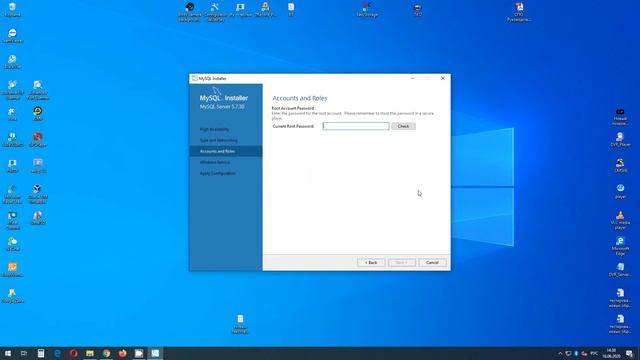Open the EasyStorage desktop icon
The width and height of the screenshot is (640, 360).
click(x=367, y=9)
